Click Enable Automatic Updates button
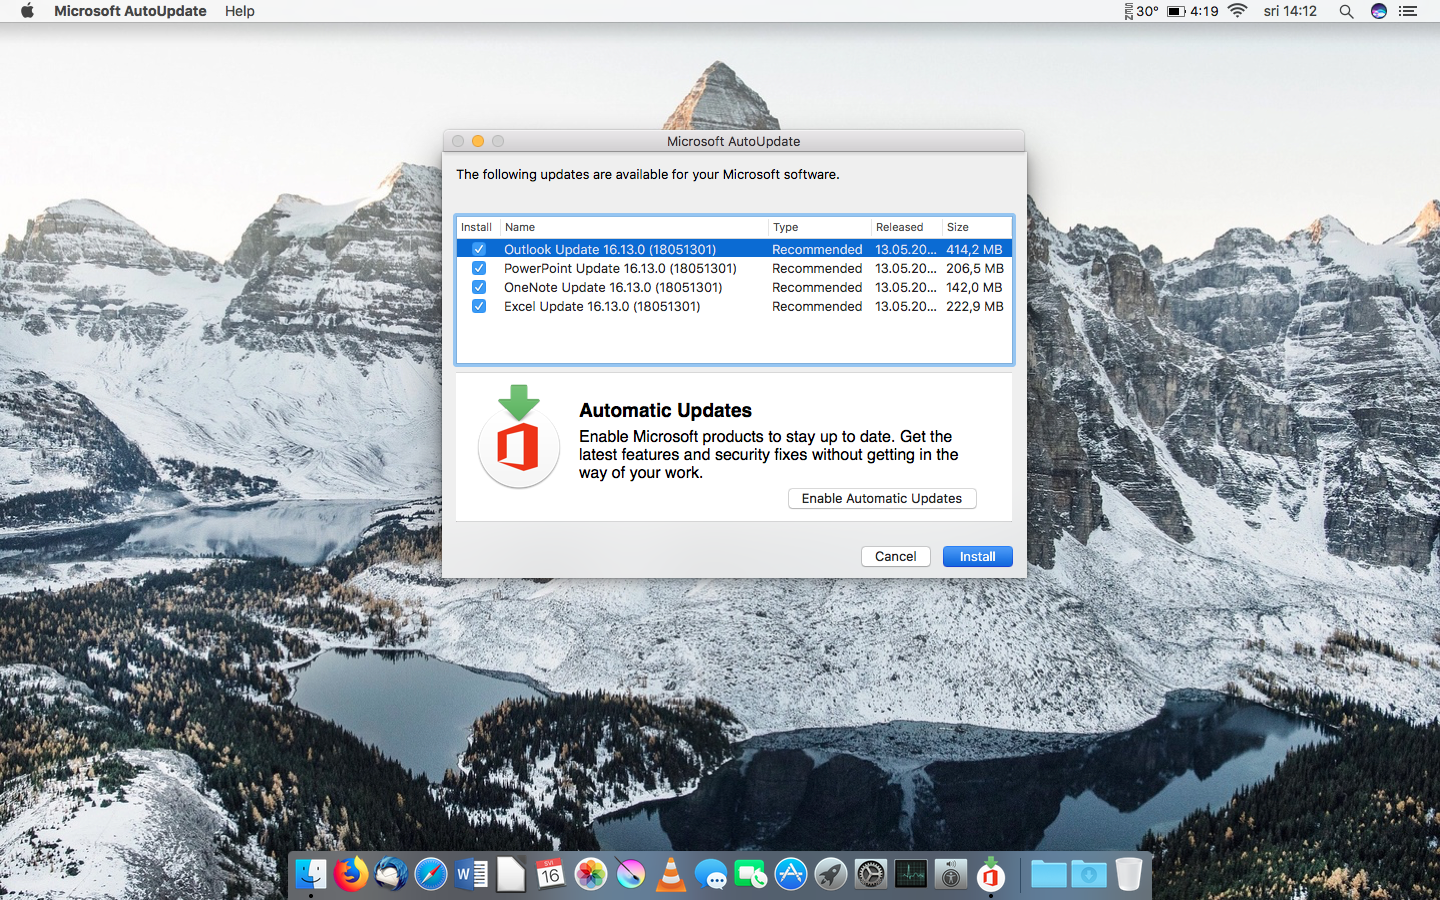 click(882, 498)
